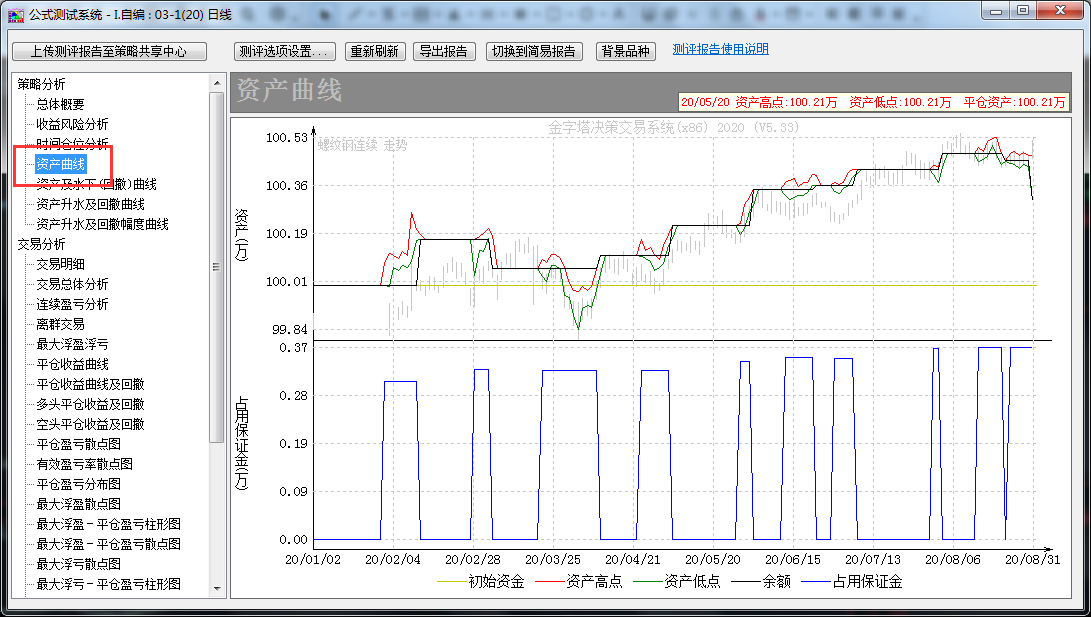Select 收益风险分析 in the tree
Viewport: 1091px width, 617px height.
(72, 124)
